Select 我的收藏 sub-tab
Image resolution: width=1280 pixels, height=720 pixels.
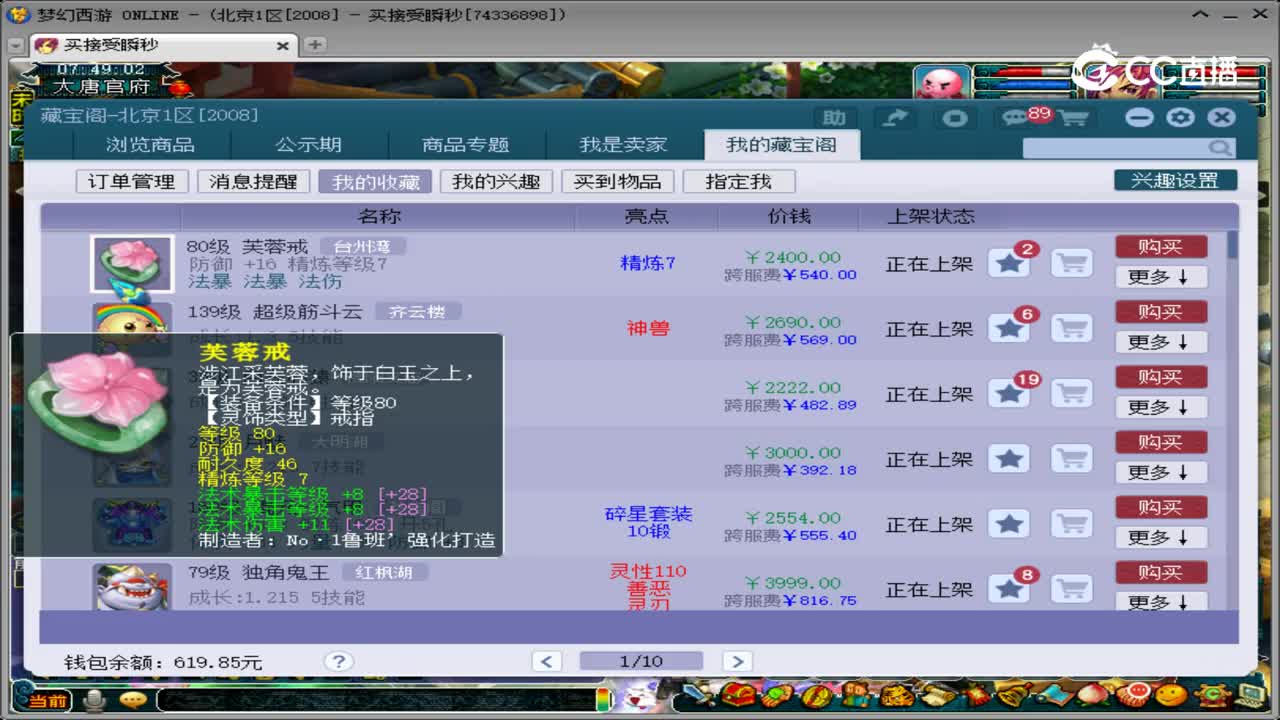coord(375,182)
